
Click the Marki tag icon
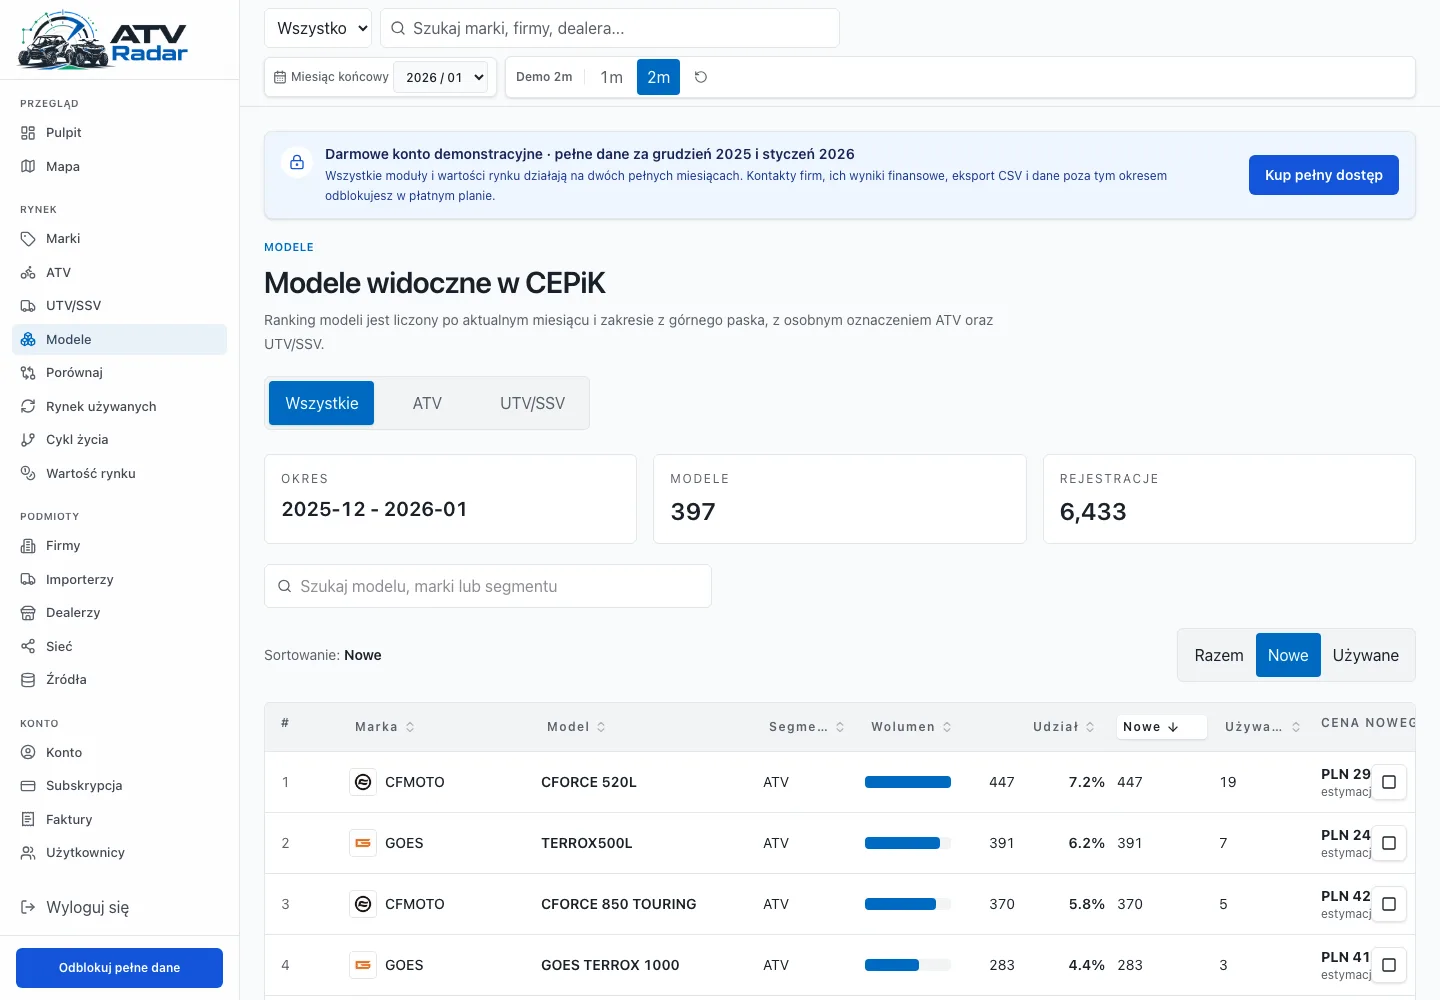pyautogui.click(x=28, y=239)
